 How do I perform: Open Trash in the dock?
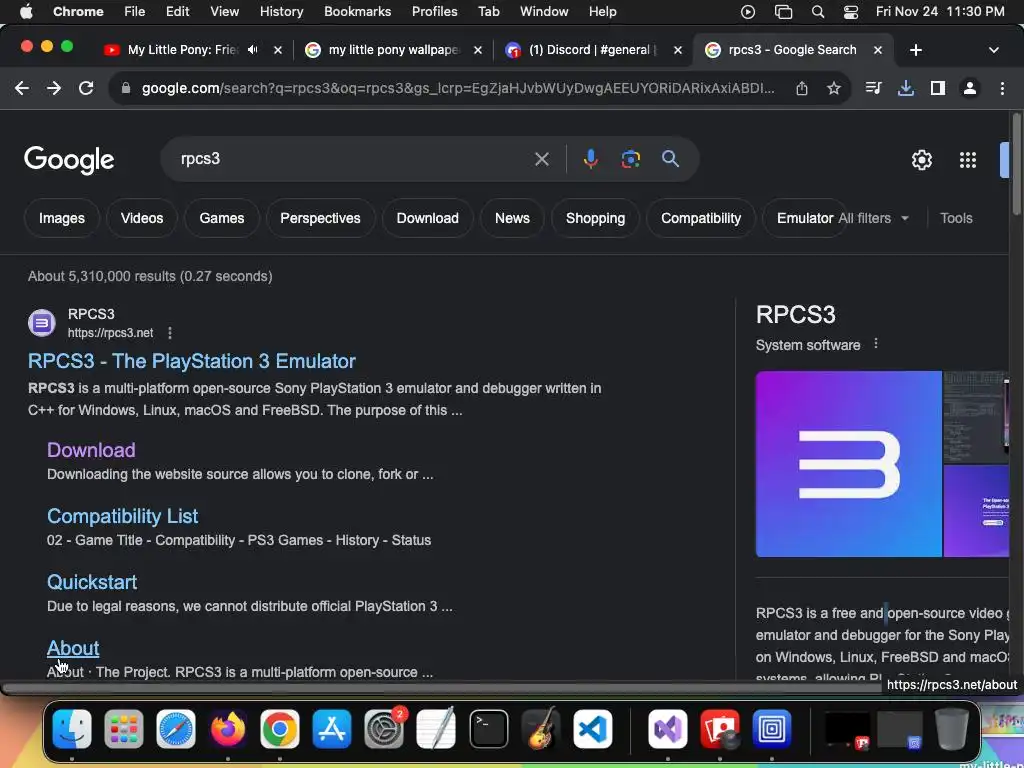pyautogui.click(x=951, y=728)
